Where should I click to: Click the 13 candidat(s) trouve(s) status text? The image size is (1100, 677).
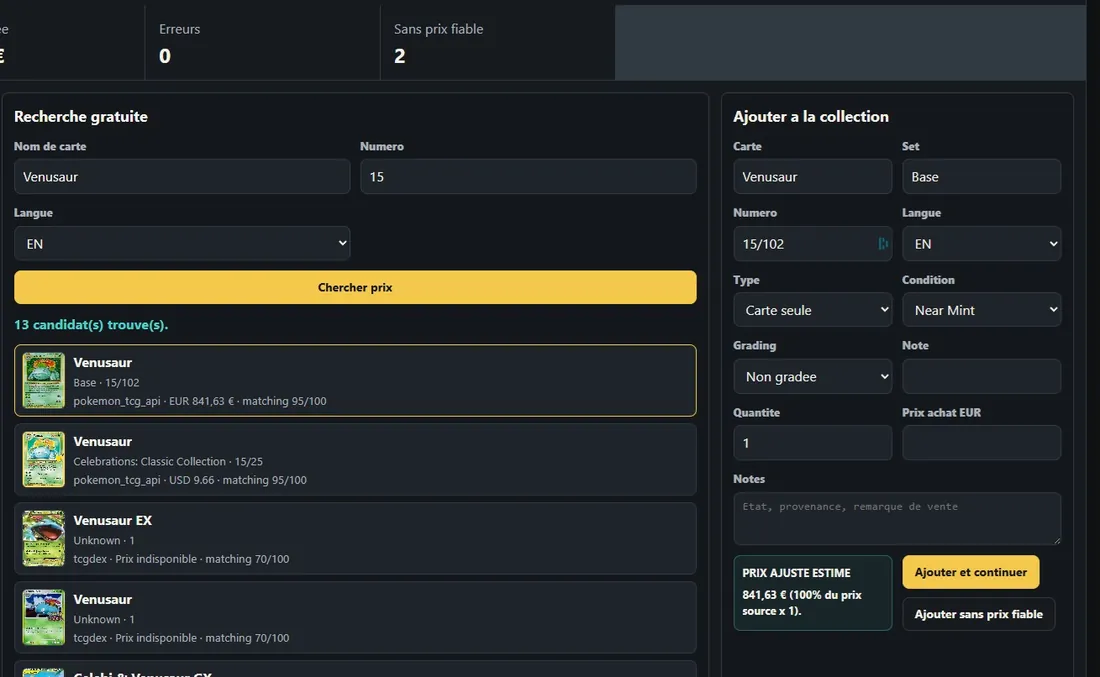[x=91, y=325]
